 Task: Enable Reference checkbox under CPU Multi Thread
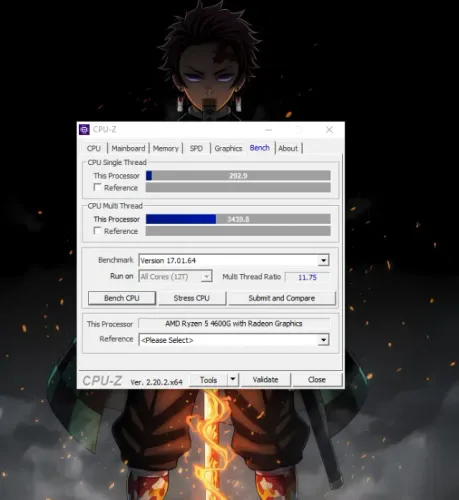[97, 231]
